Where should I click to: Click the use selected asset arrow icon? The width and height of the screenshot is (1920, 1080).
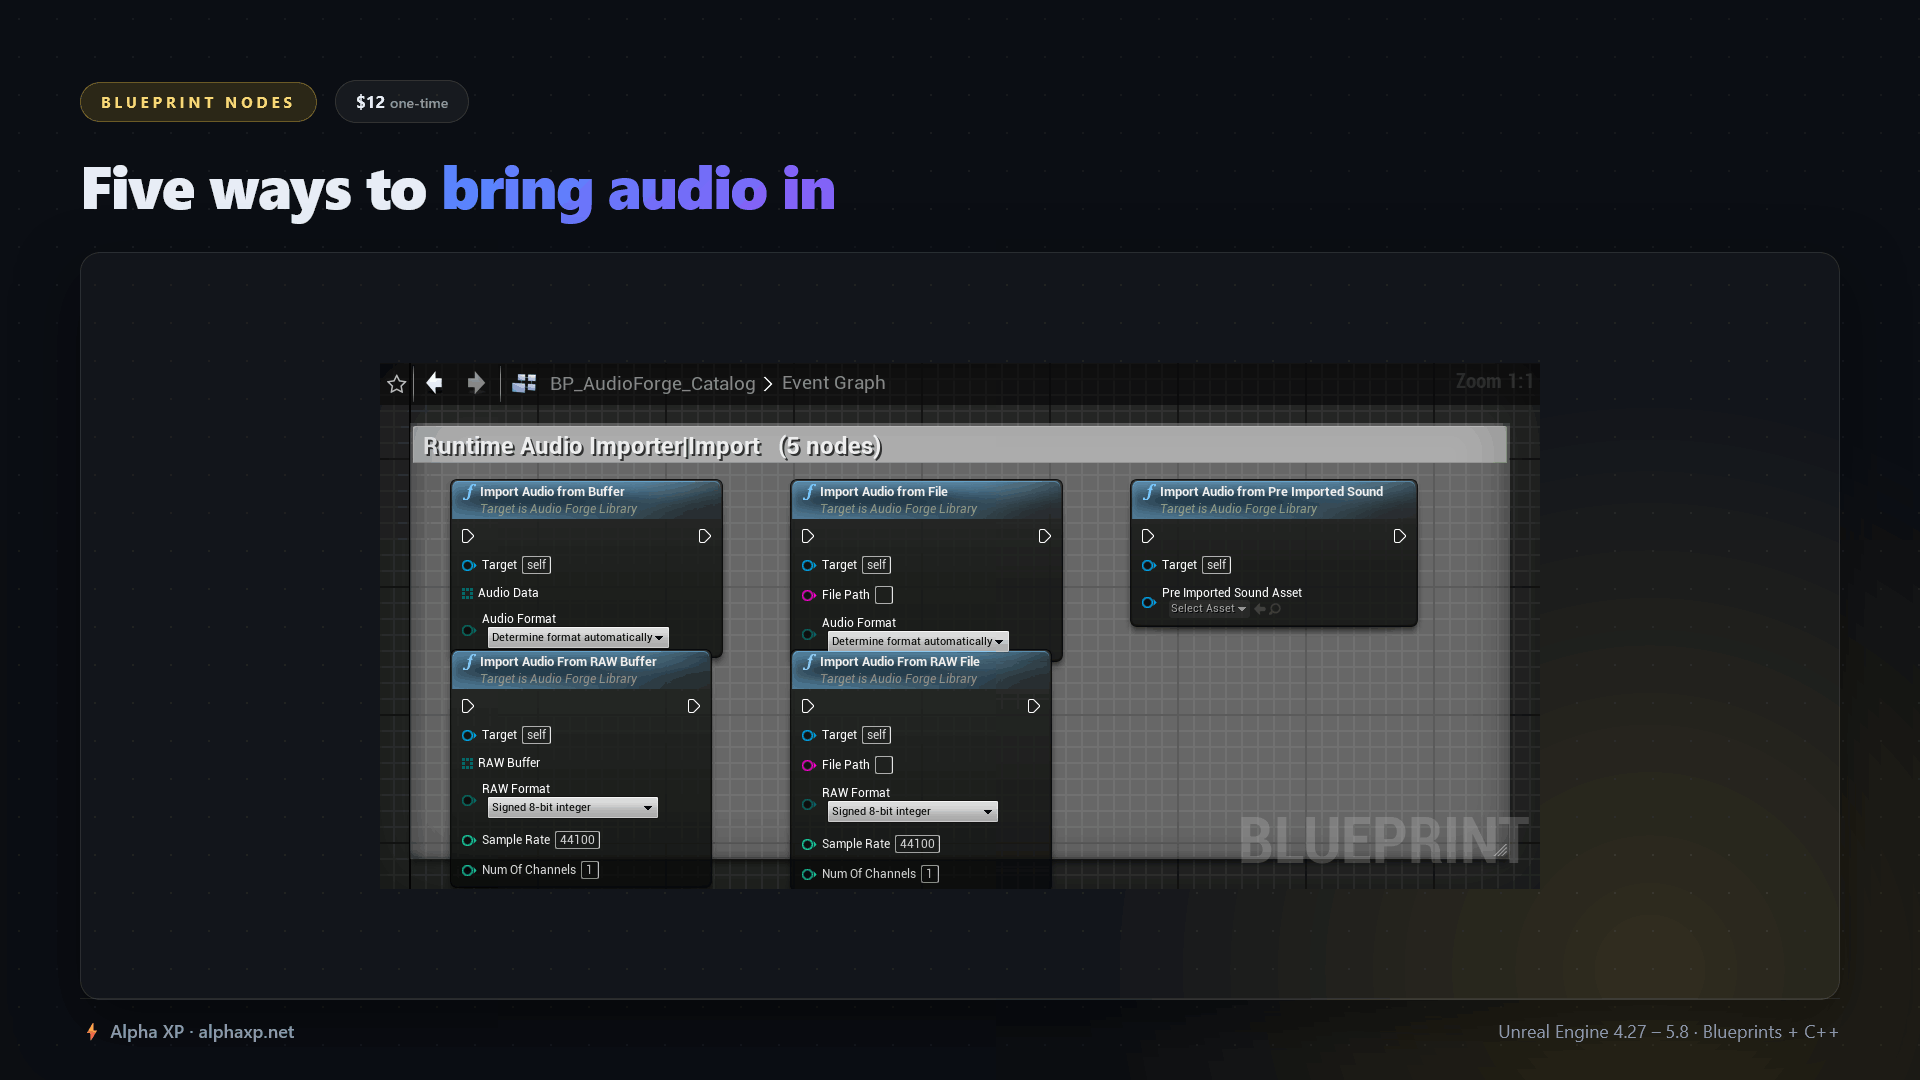(1260, 609)
